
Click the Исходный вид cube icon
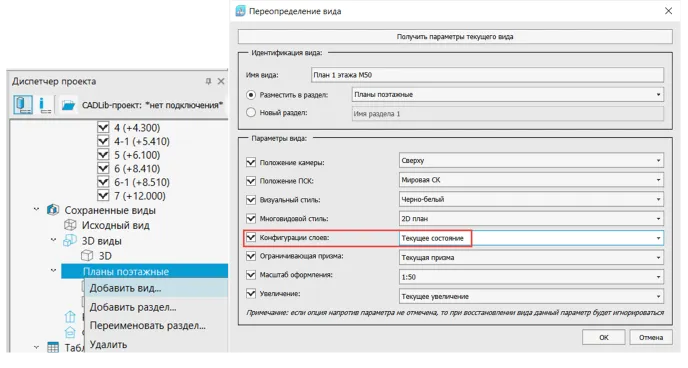coord(70,225)
